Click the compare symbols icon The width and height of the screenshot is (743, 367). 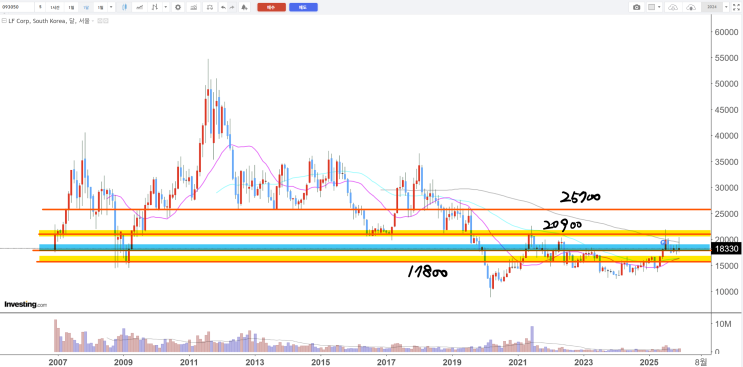coord(154,7)
